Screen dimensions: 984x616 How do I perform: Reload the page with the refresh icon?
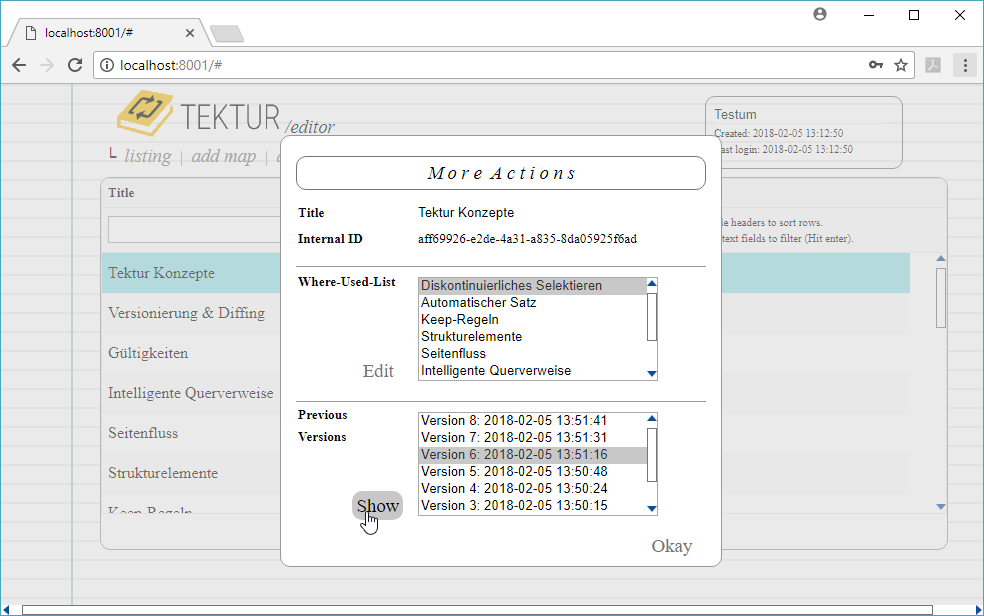[x=74, y=65]
